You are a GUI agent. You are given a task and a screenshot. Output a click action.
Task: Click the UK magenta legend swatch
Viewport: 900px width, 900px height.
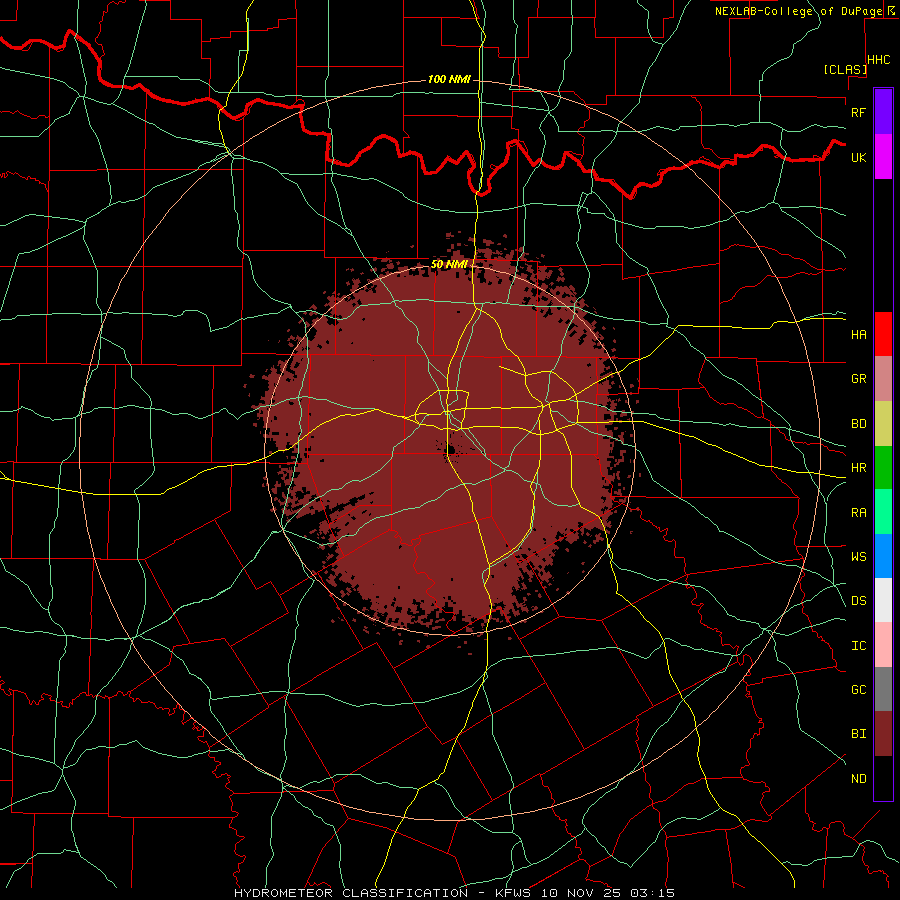click(x=883, y=157)
